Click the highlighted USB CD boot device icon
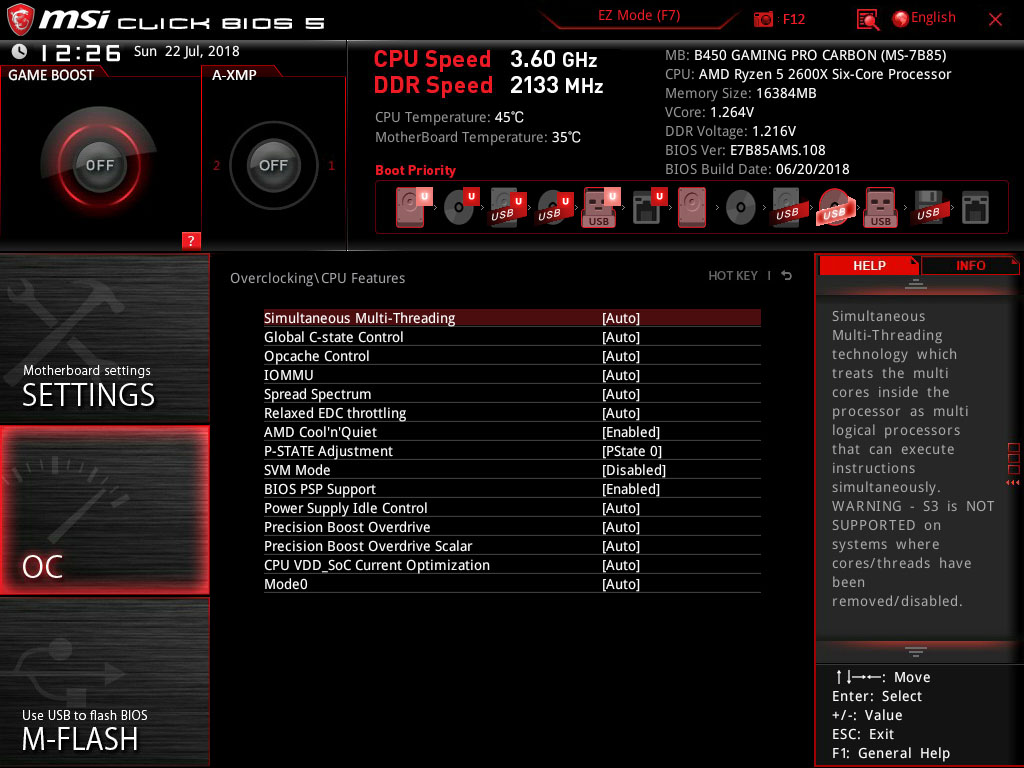The width and height of the screenshot is (1024, 768). click(x=834, y=208)
